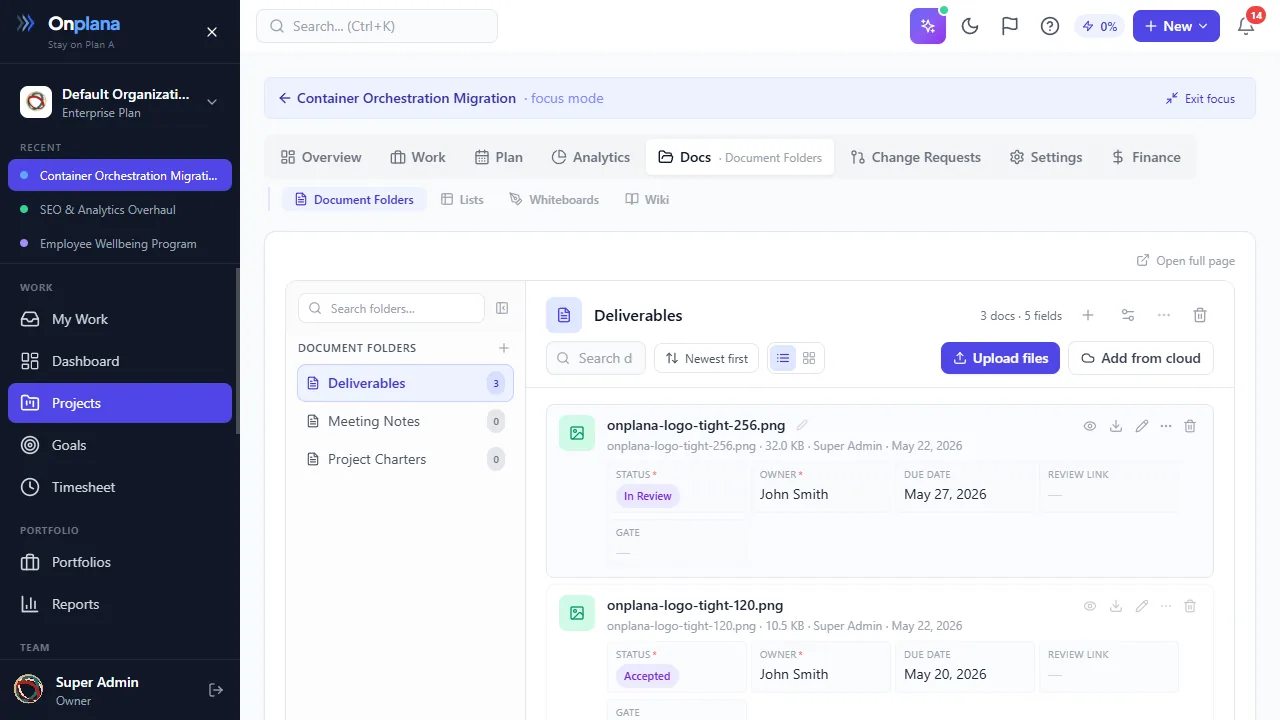Screen dimensions: 1280x720
Task: Open help question mark icon
Action: 1050,26
